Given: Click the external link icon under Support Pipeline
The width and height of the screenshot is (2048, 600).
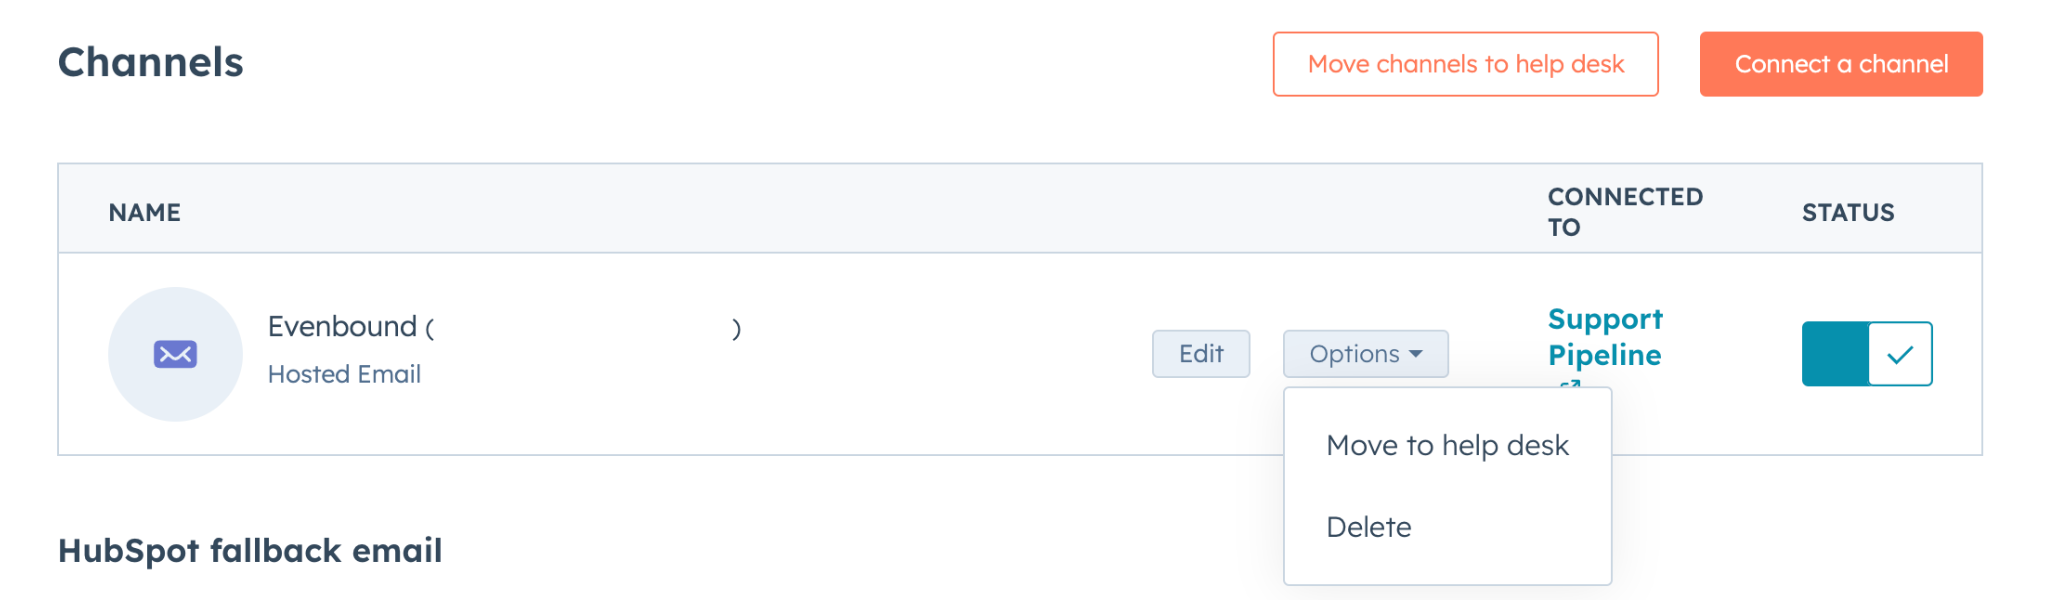Looking at the screenshot, I should coord(1570,384).
